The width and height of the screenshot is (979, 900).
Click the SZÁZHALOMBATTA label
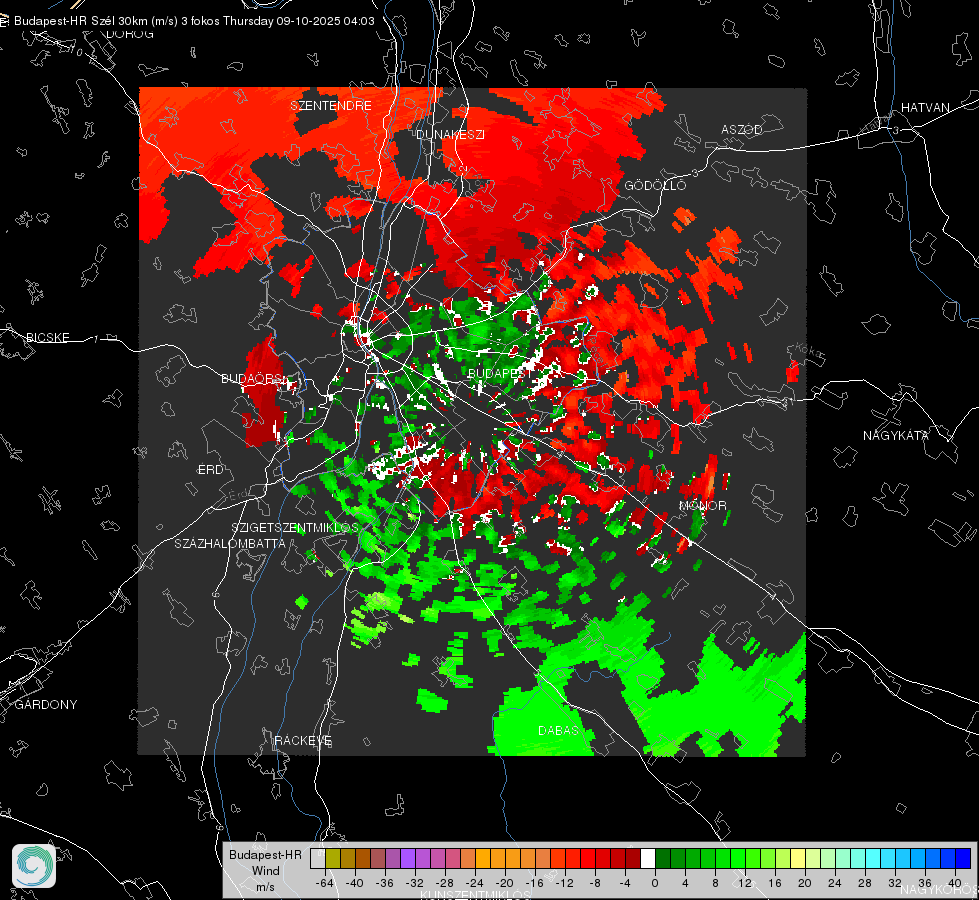point(230,543)
